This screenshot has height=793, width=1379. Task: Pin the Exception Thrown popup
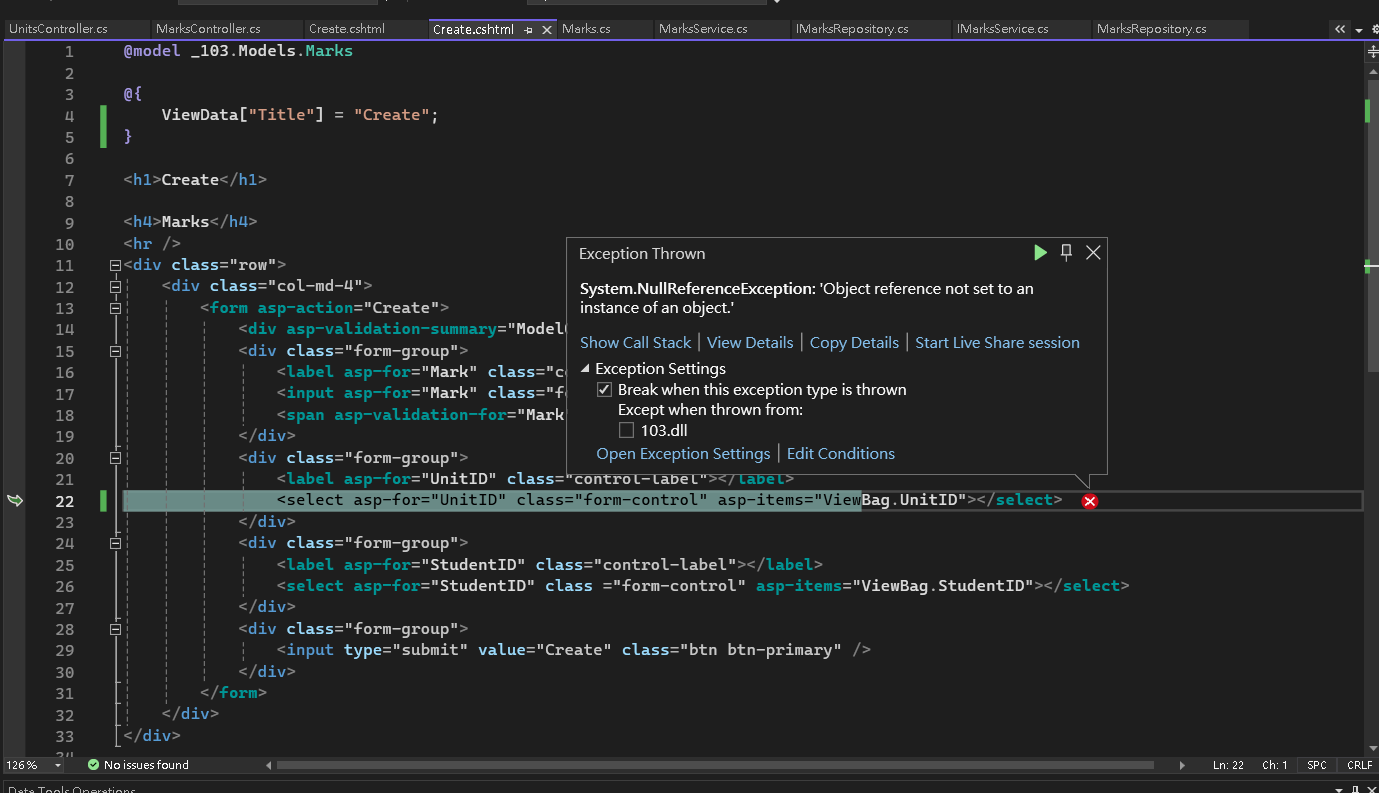[1066, 253]
